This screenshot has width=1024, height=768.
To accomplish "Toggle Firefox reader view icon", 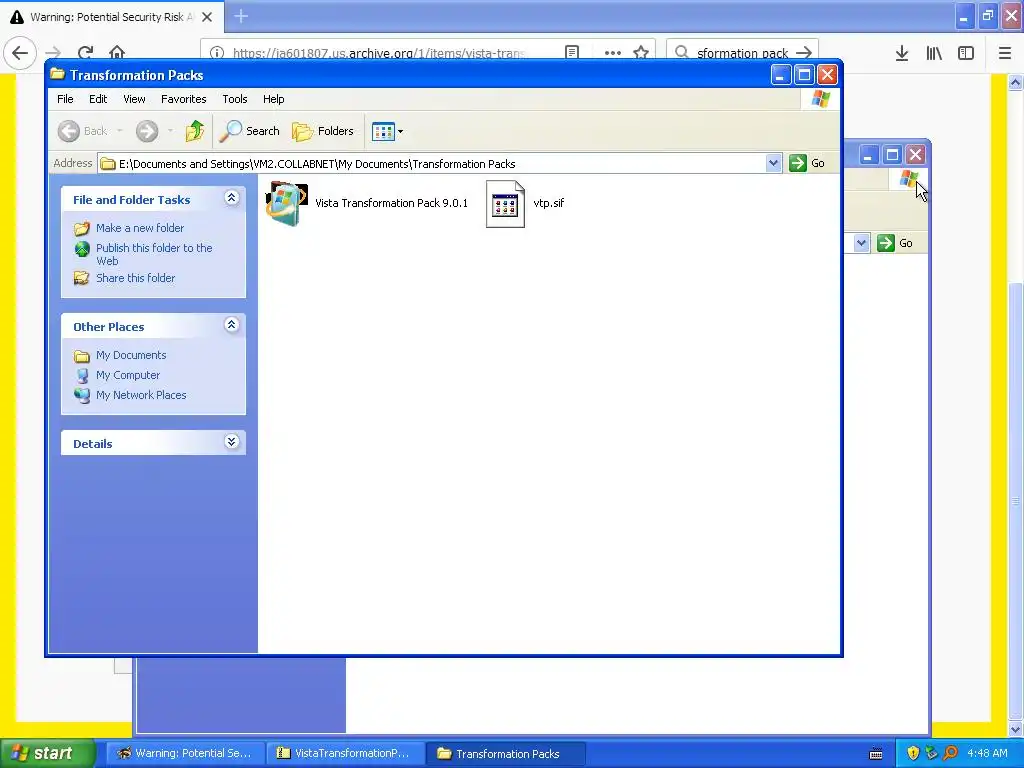I will [572, 52].
